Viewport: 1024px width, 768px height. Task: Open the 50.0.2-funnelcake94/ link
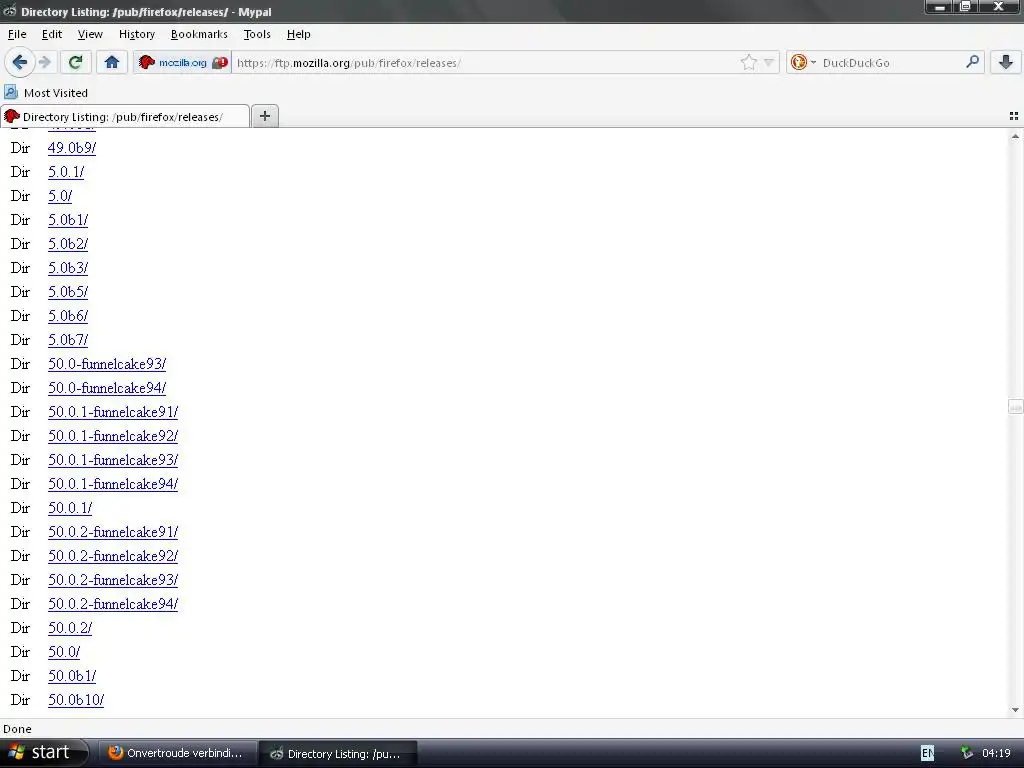[x=113, y=604]
